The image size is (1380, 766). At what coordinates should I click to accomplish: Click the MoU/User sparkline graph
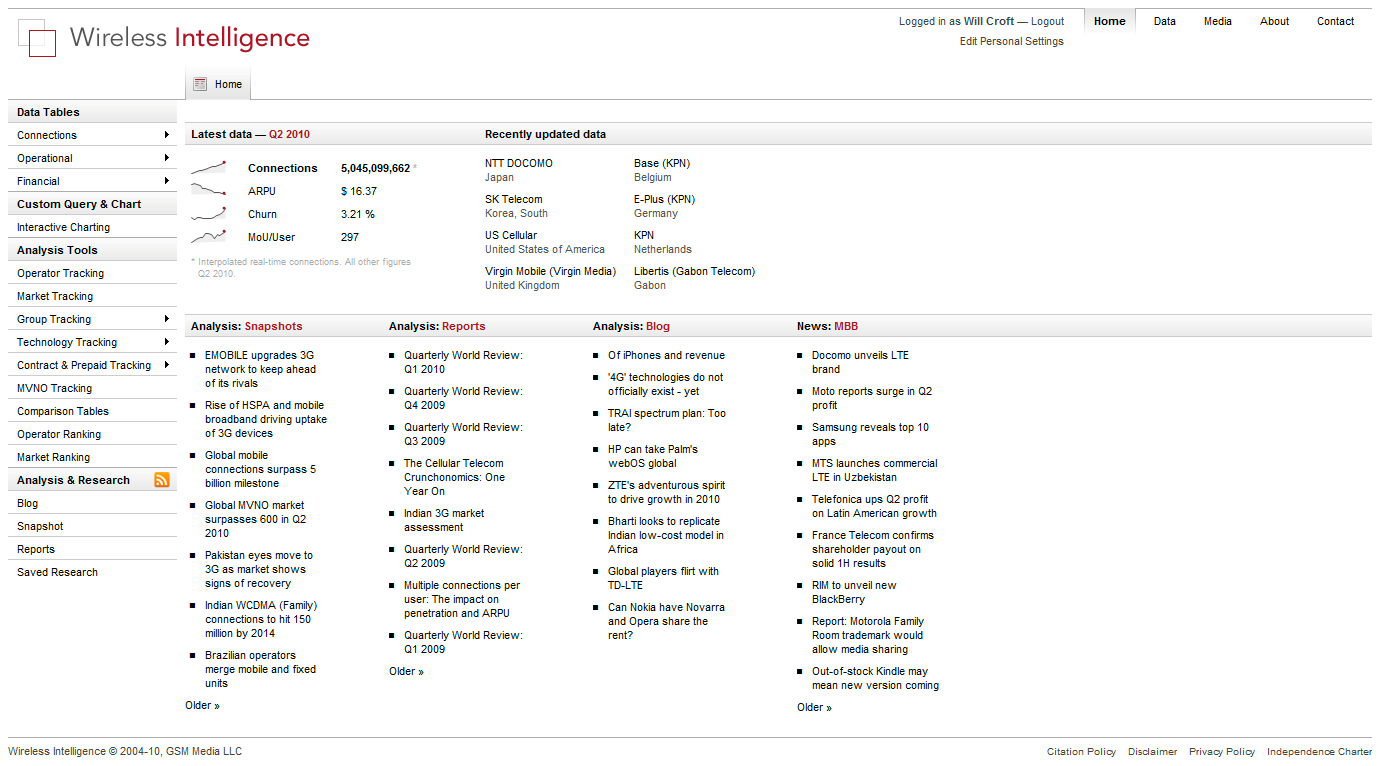[x=209, y=237]
